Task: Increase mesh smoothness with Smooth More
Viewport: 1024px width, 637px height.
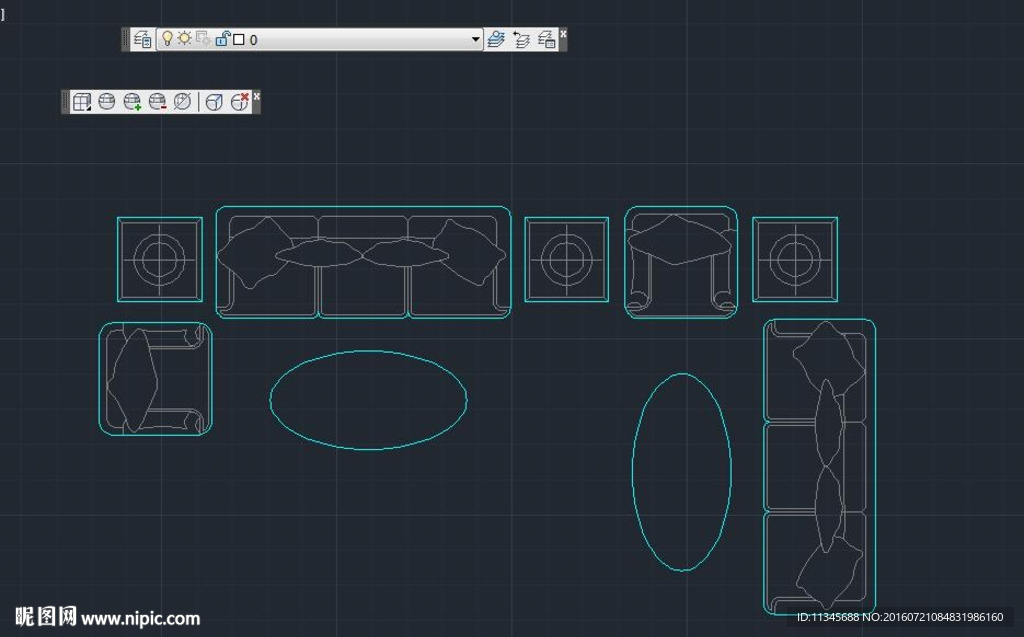Action: click(x=132, y=101)
